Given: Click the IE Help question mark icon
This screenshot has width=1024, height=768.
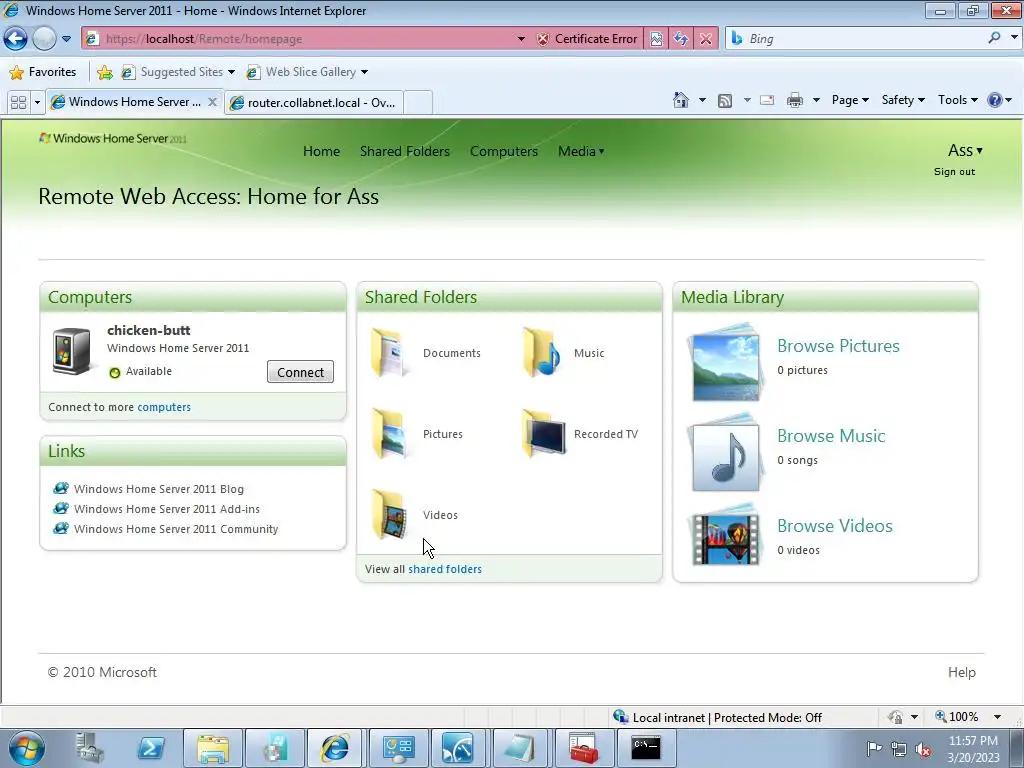Looking at the screenshot, I should (995, 100).
